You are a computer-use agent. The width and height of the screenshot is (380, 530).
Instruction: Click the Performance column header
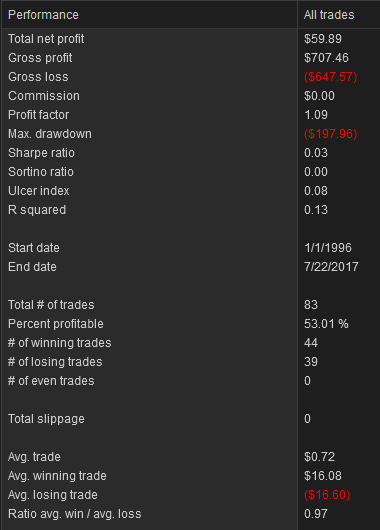149,15
